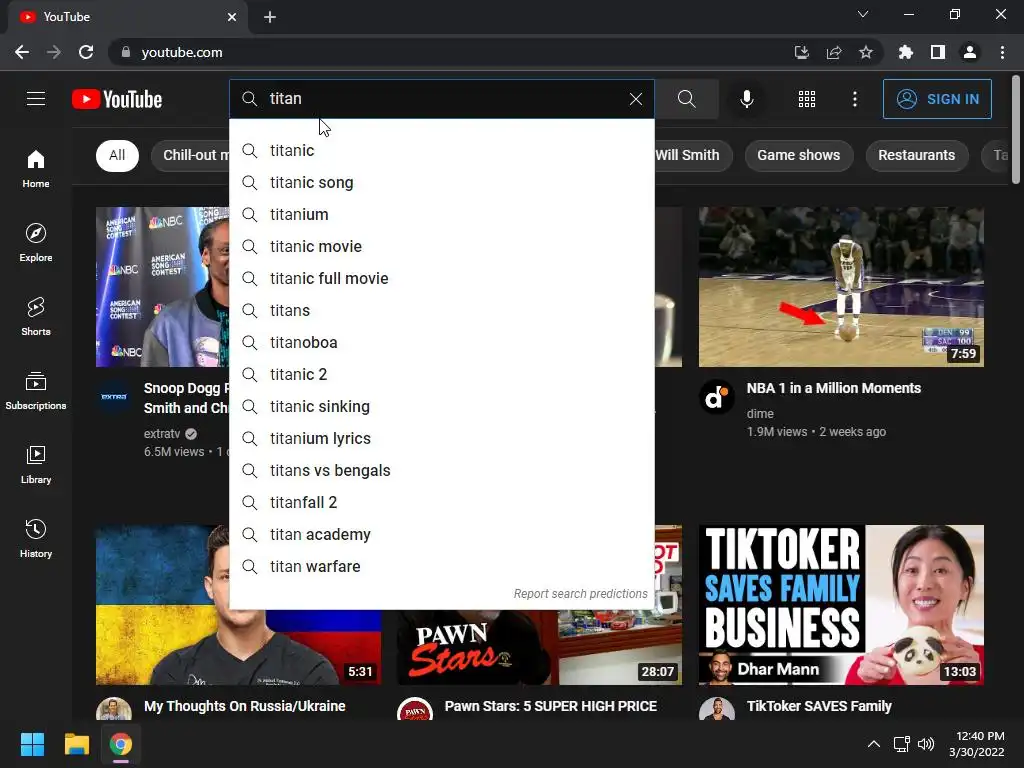Choose the 'titanic song' suggestion
Image resolution: width=1024 pixels, height=768 pixels.
441,183
